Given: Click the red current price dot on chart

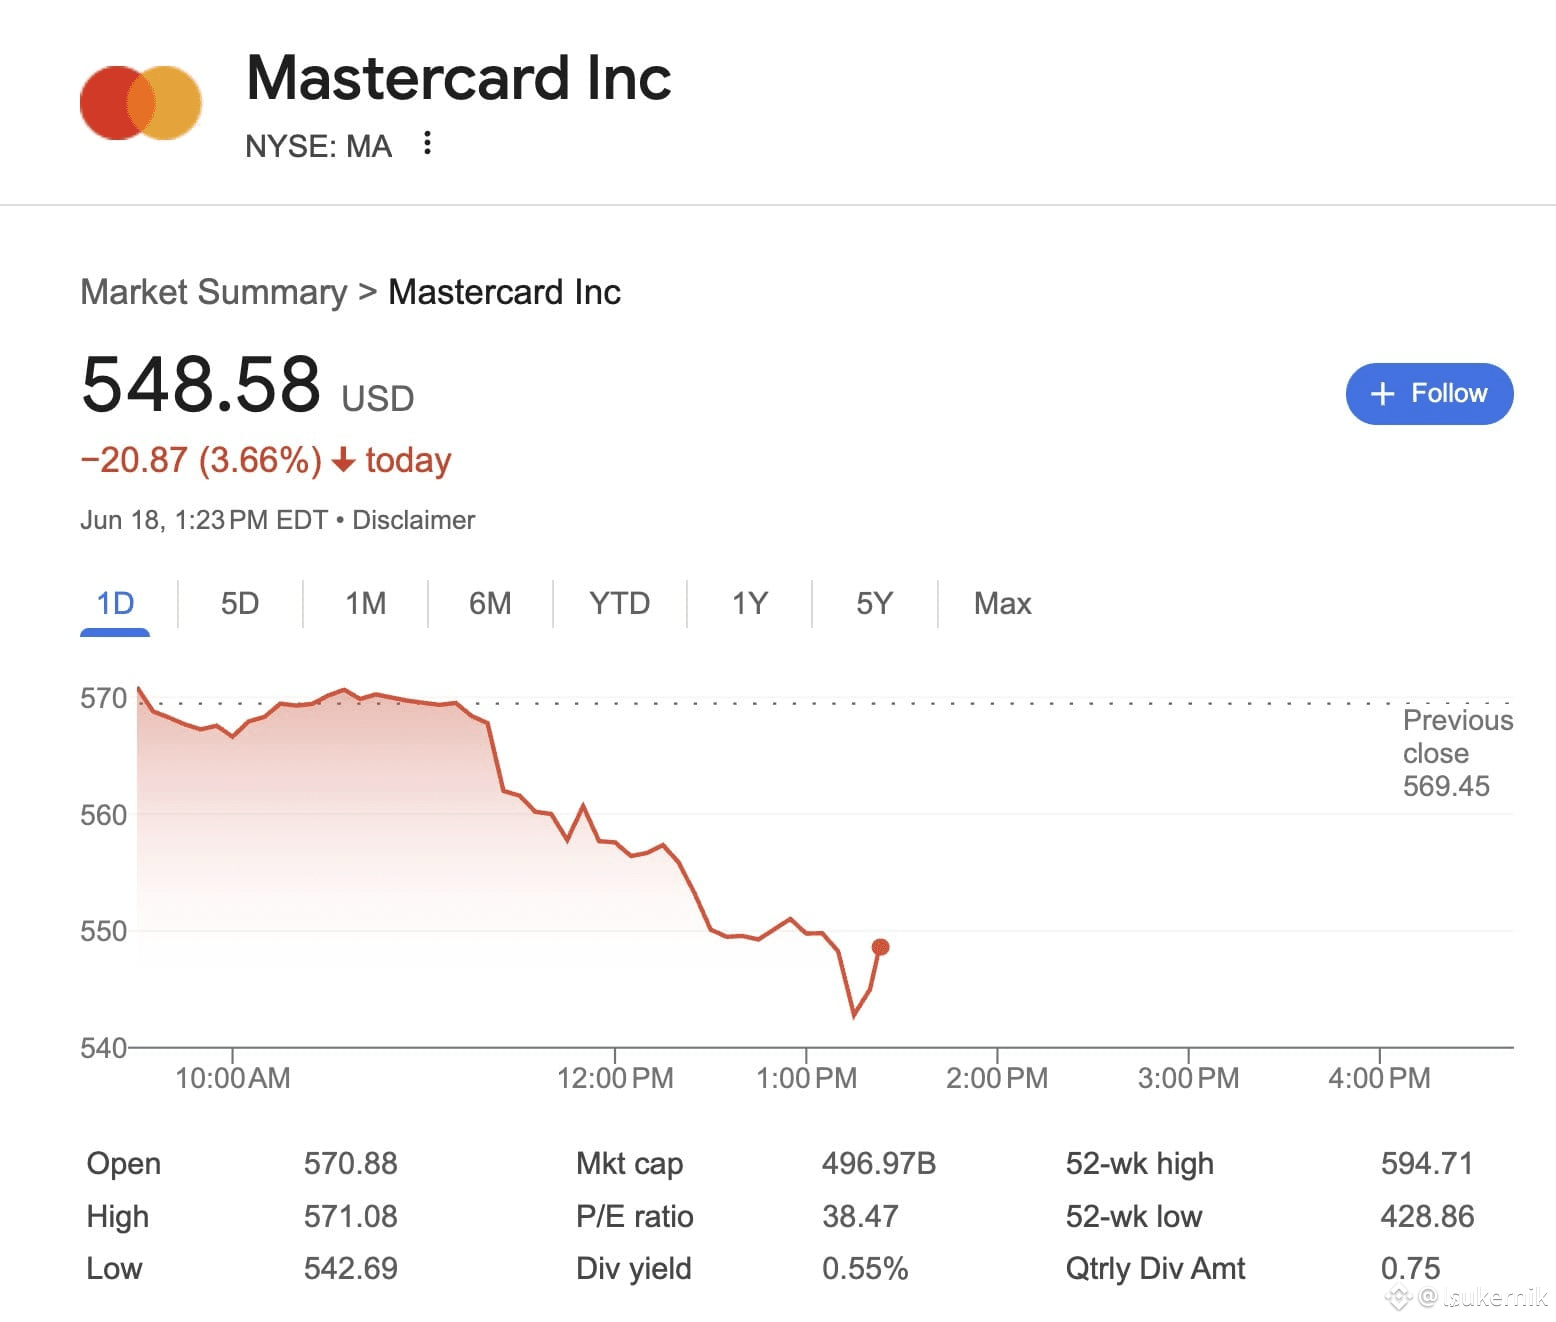Looking at the screenshot, I should [880, 947].
